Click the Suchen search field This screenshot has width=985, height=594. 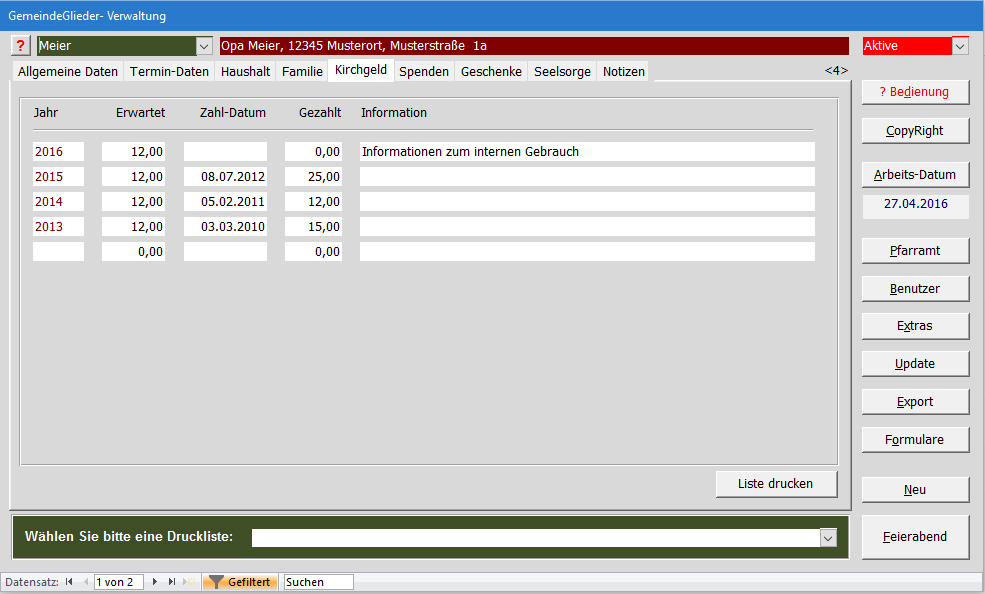[x=318, y=582]
